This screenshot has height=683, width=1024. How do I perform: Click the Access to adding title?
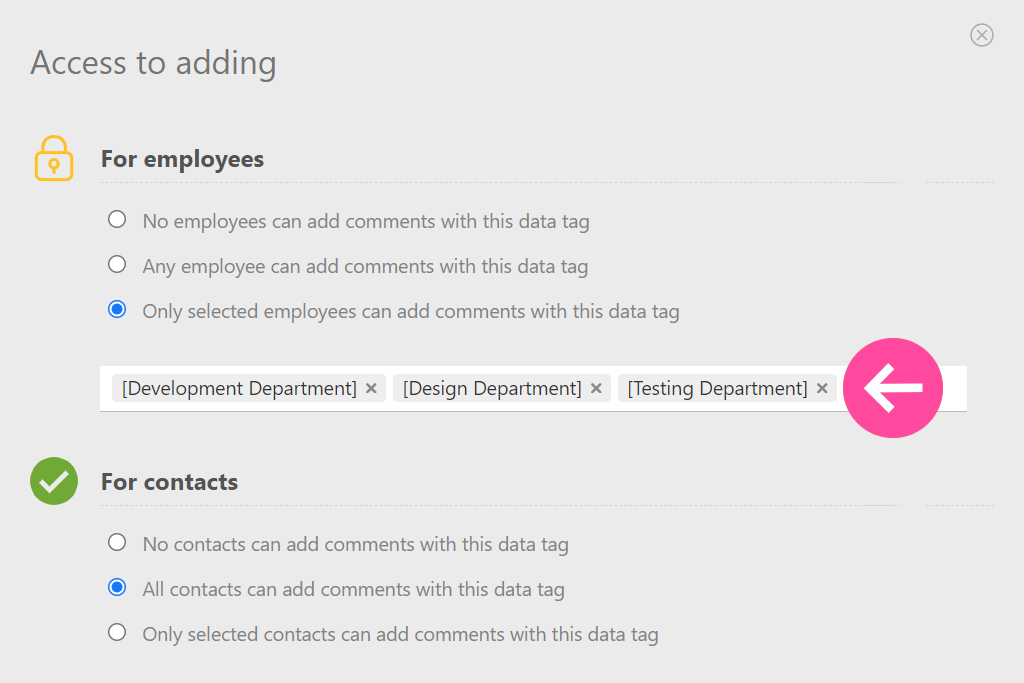(153, 63)
